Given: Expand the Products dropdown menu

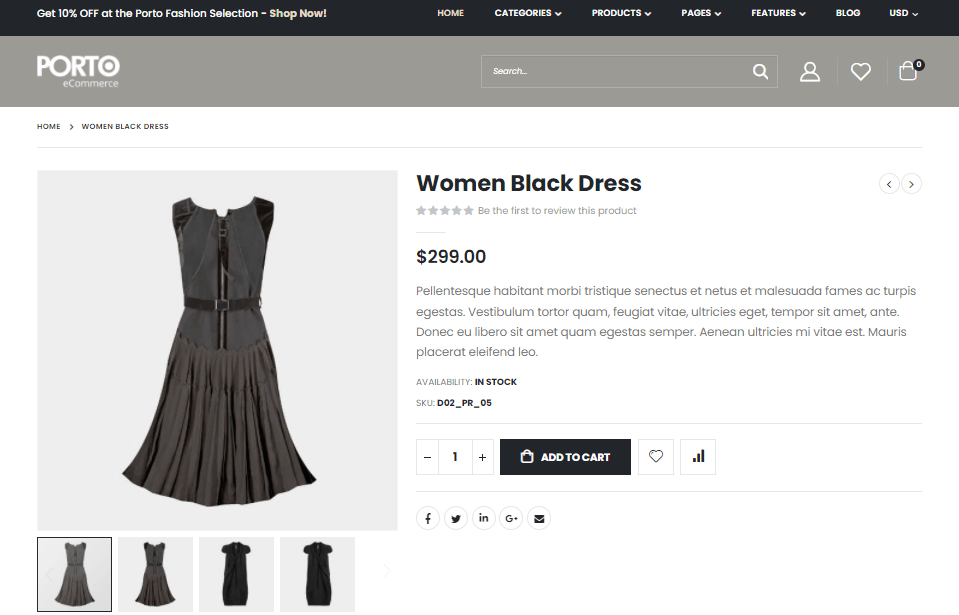Looking at the screenshot, I should point(621,13).
